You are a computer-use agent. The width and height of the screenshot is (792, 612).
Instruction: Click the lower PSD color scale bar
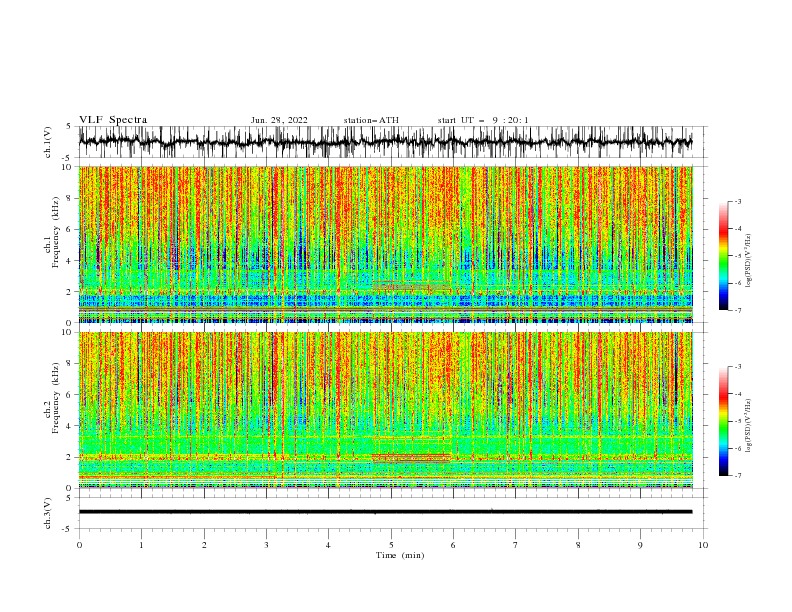click(x=724, y=421)
